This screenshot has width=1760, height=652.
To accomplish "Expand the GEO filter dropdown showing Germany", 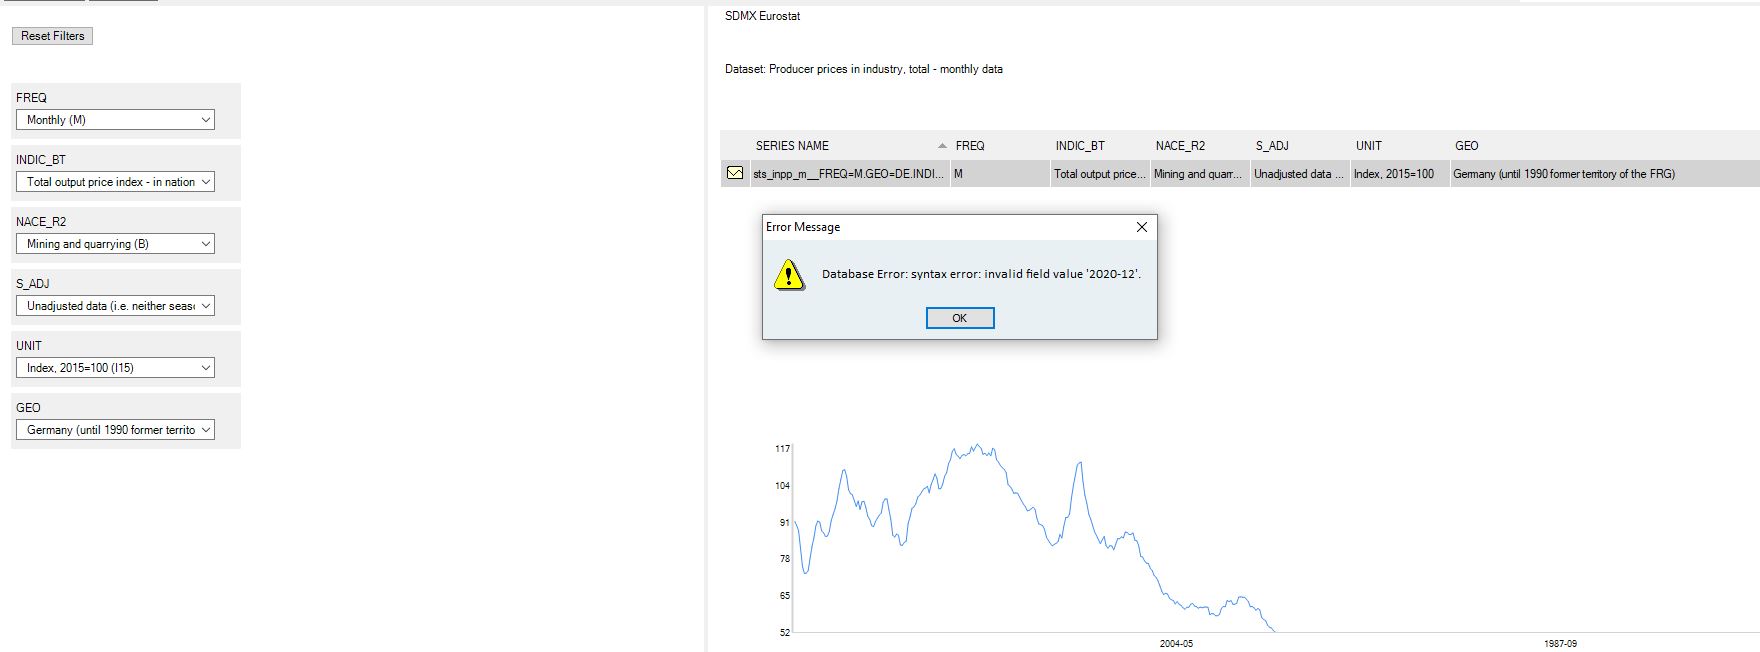I will [x=115, y=430].
